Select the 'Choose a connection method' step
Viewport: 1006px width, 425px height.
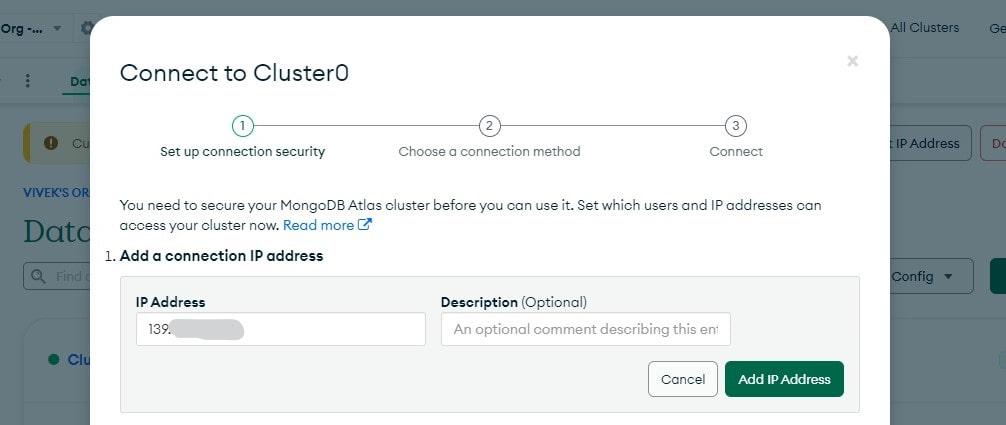point(489,152)
